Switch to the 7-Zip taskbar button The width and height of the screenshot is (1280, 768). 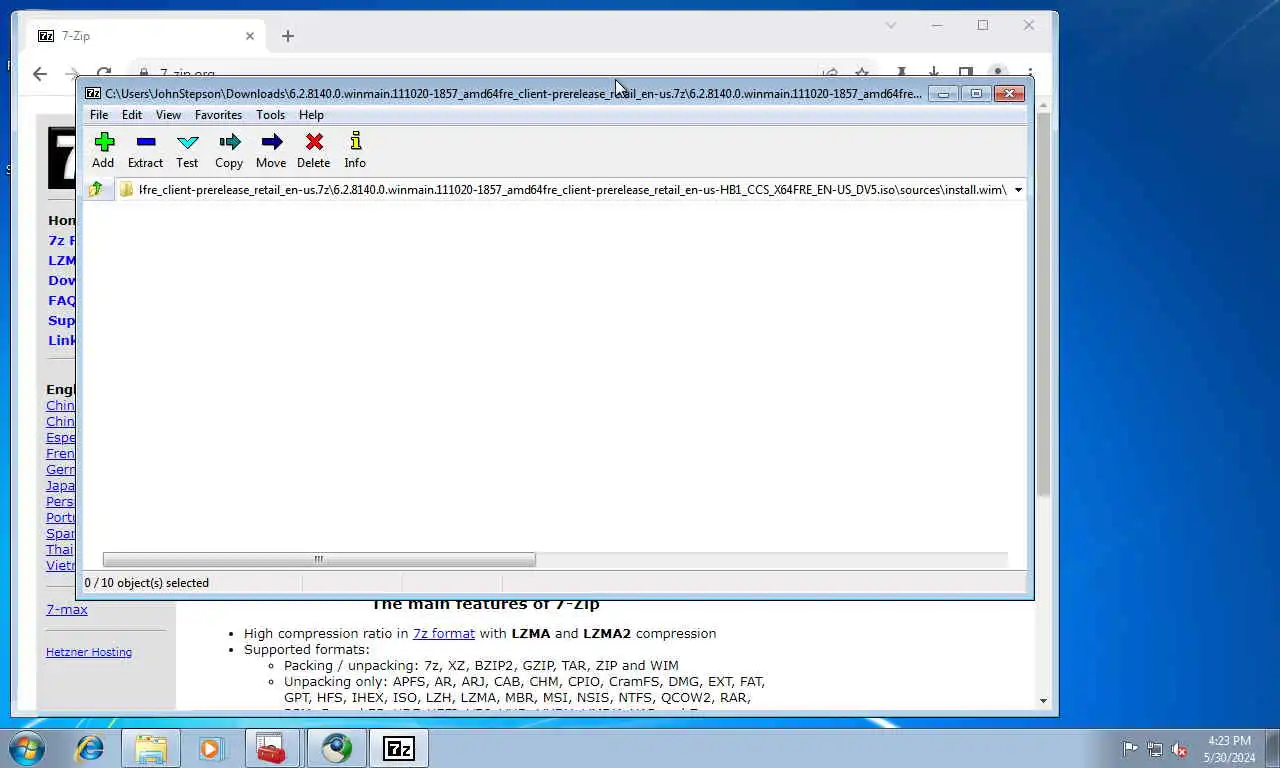399,748
